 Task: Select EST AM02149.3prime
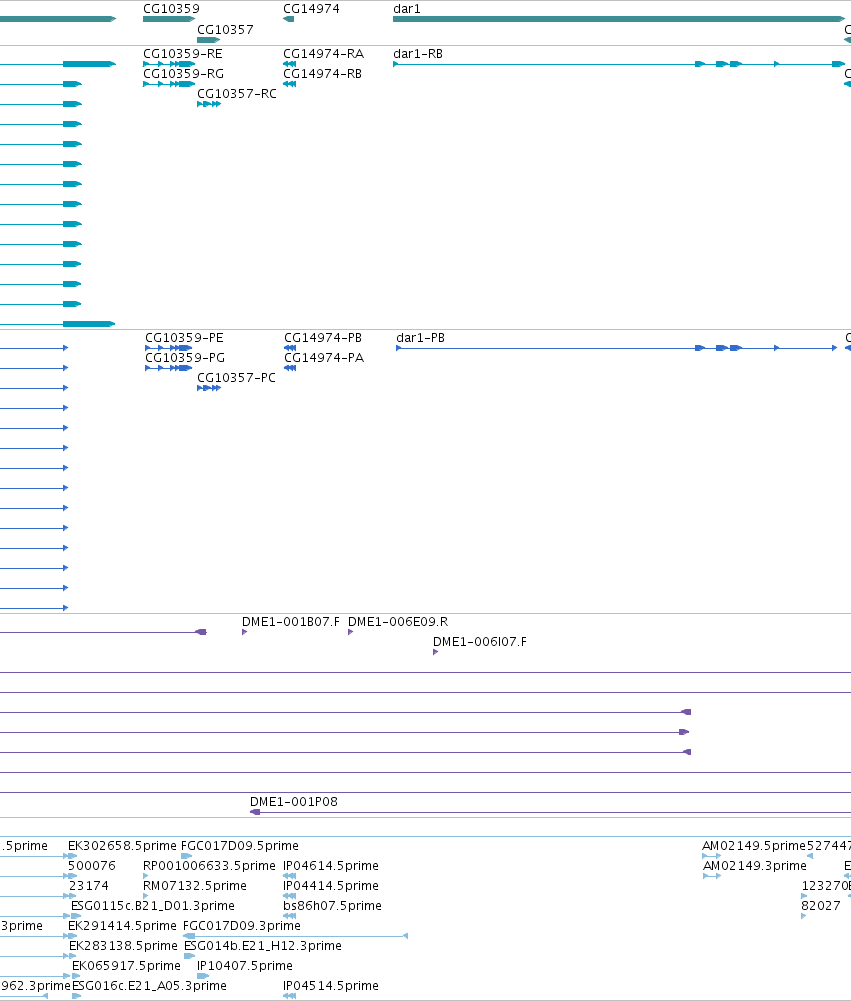point(755,866)
